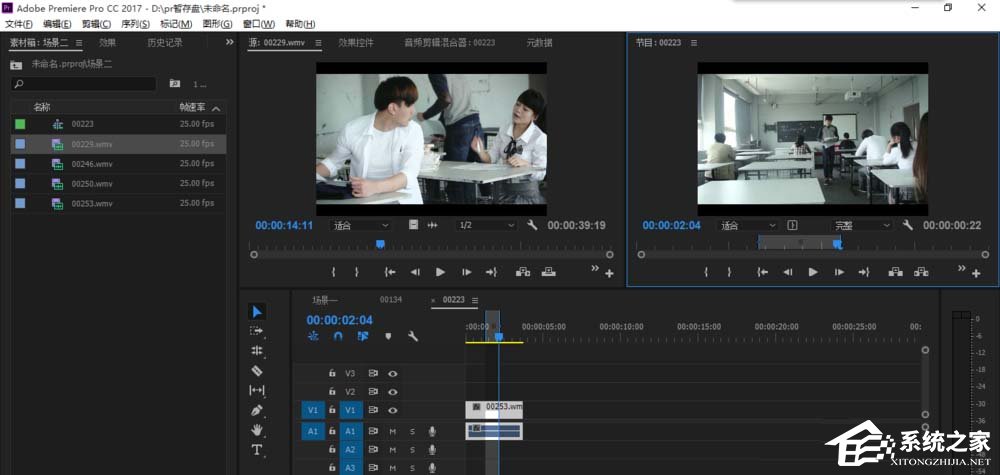Open source monitor 1/2 resolution dropdown
The height and width of the screenshot is (475, 1000).
pyautogui.click(x=487, y=226)
